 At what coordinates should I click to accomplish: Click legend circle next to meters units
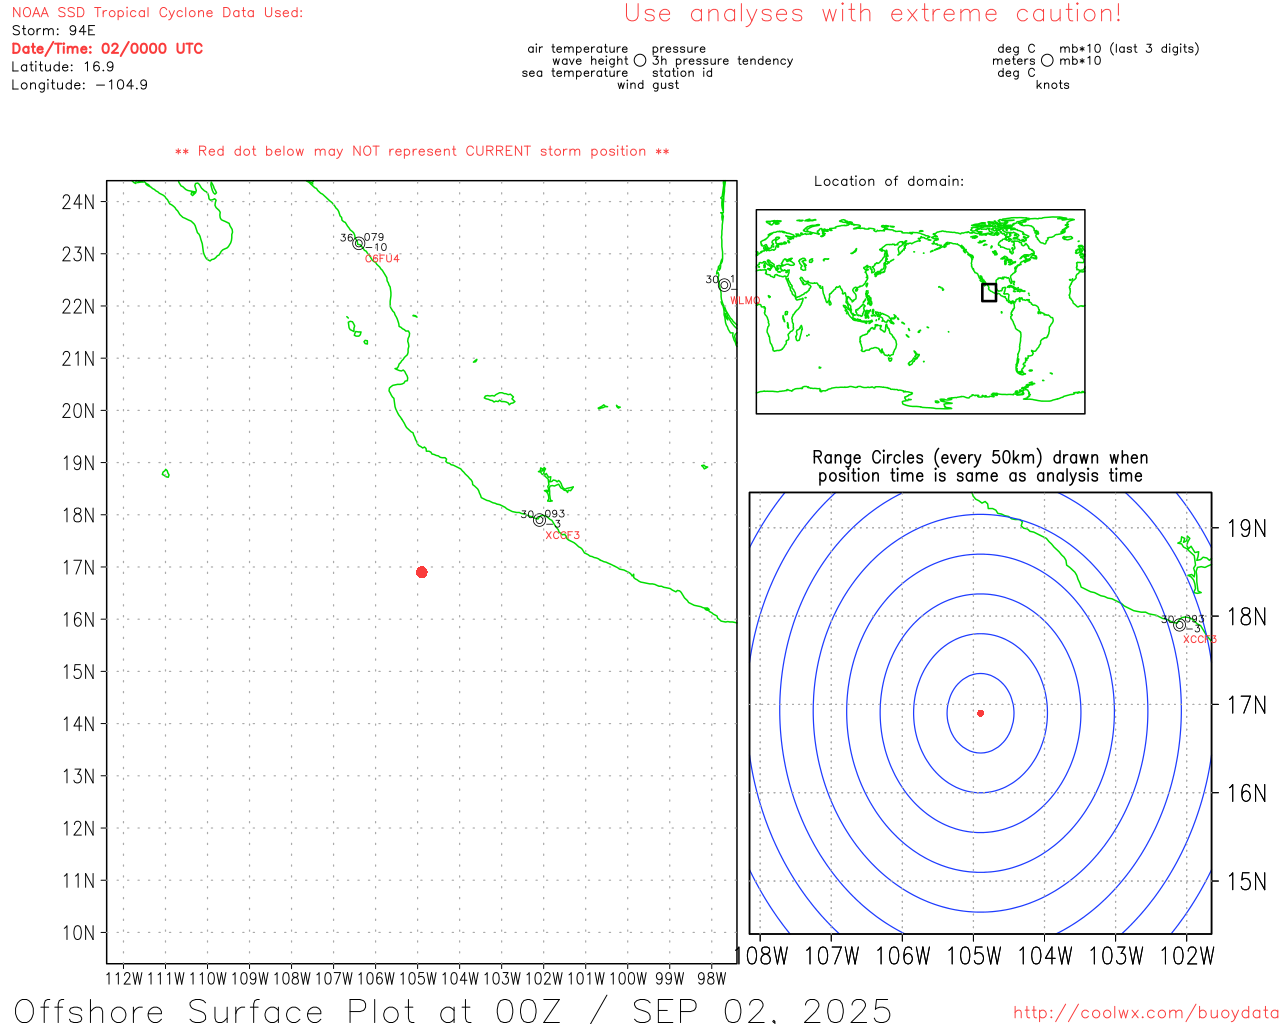[x=1047, y=60]
